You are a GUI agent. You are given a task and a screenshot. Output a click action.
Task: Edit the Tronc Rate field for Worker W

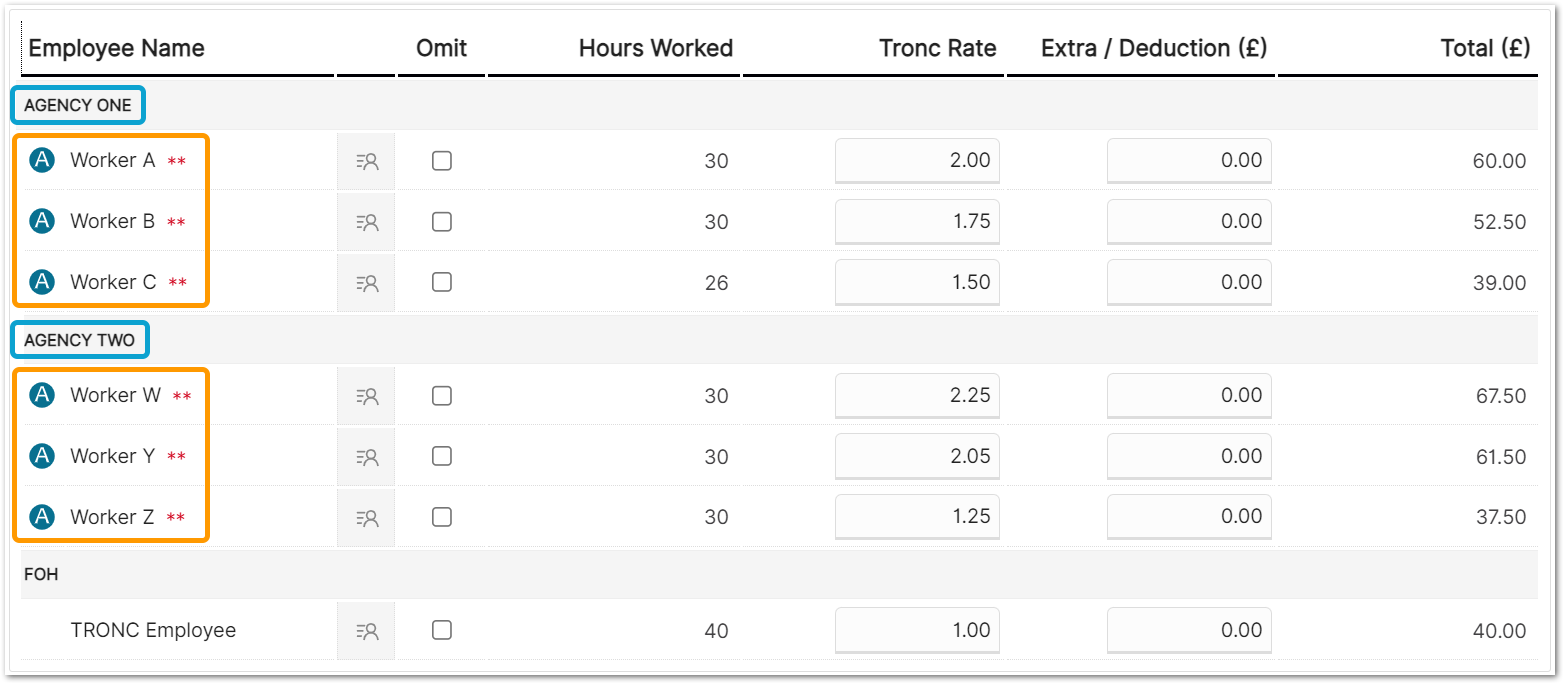pyautogui.click(x=917, y=396)
